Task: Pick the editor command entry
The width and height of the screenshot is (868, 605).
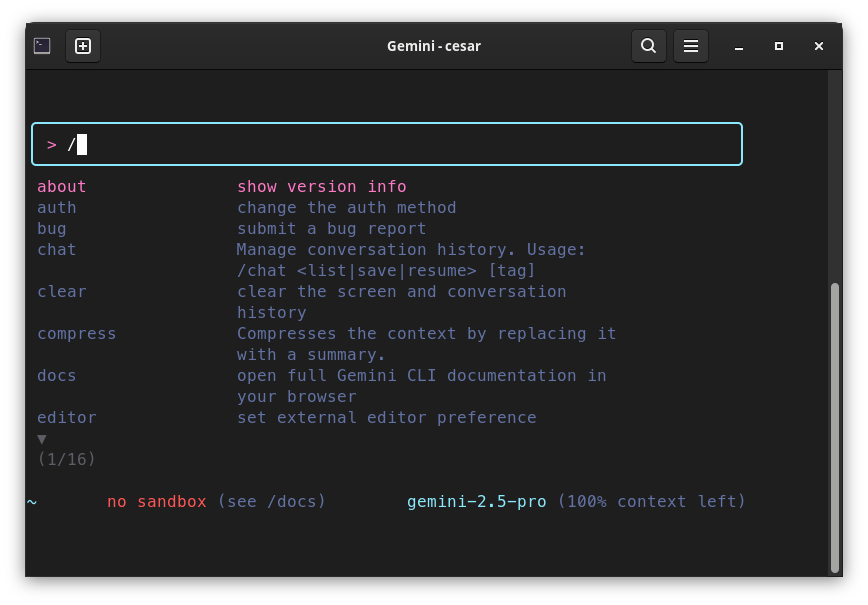Action: point(66,418)
